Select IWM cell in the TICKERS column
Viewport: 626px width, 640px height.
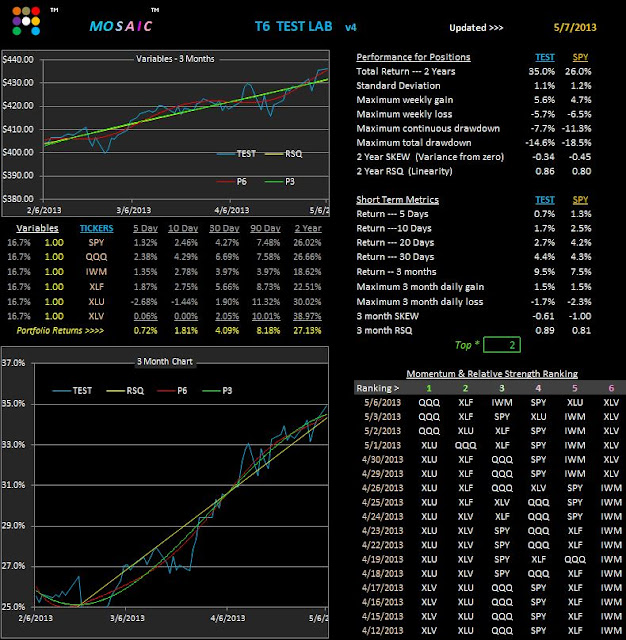pos(96,271)
